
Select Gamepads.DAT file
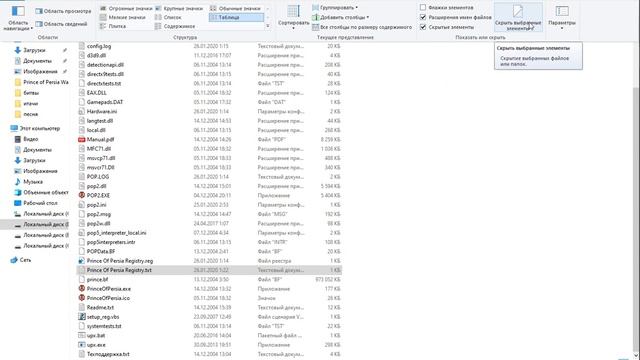click(x=105, y=102)
